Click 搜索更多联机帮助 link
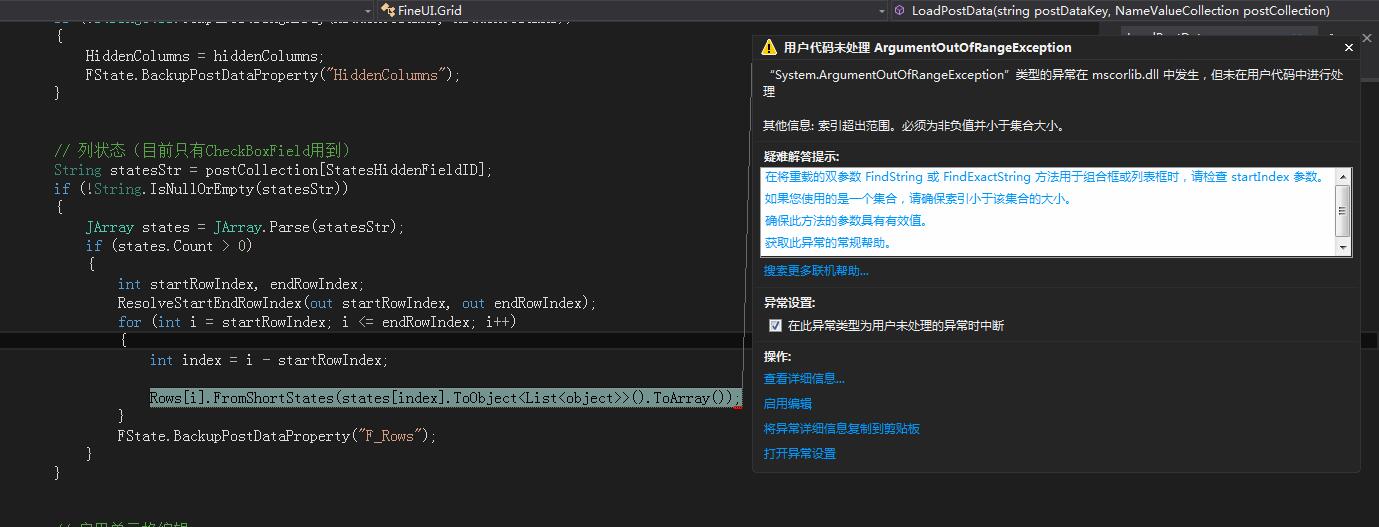1379x527 pixels. pos(816,271)
